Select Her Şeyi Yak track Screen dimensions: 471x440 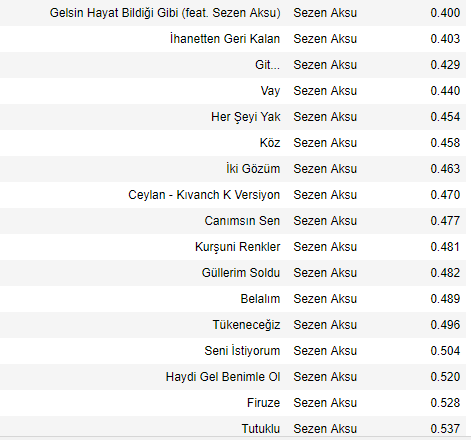tap(246, 117)
